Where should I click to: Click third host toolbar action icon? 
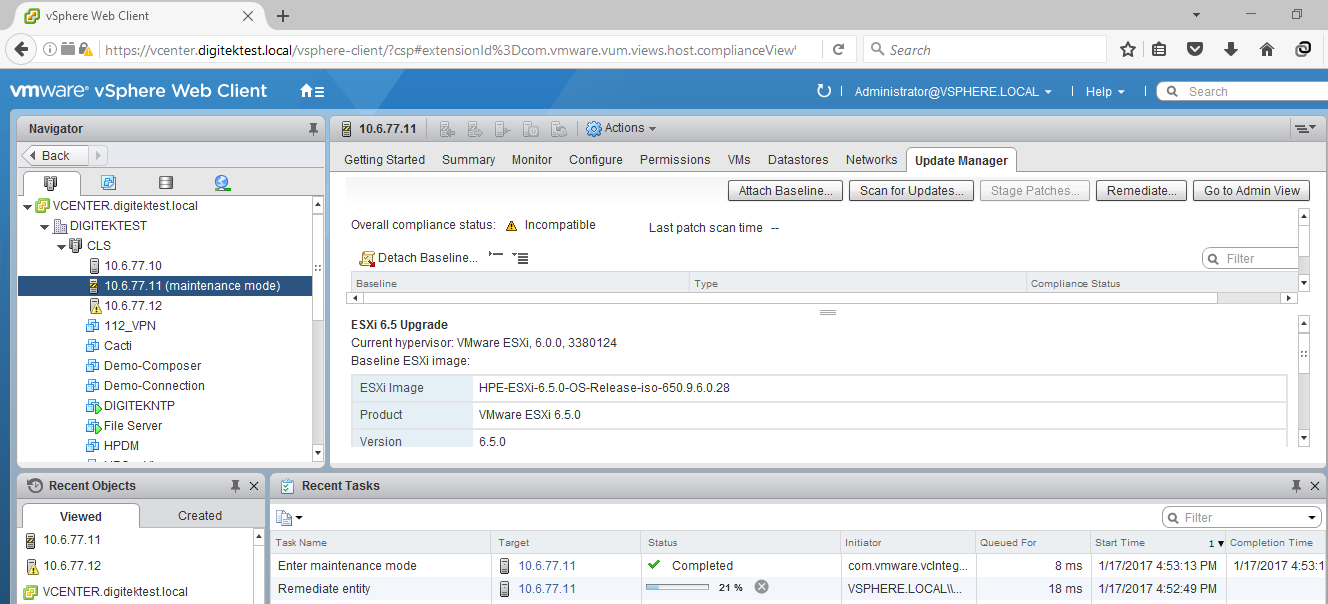(x=503, y=129)
